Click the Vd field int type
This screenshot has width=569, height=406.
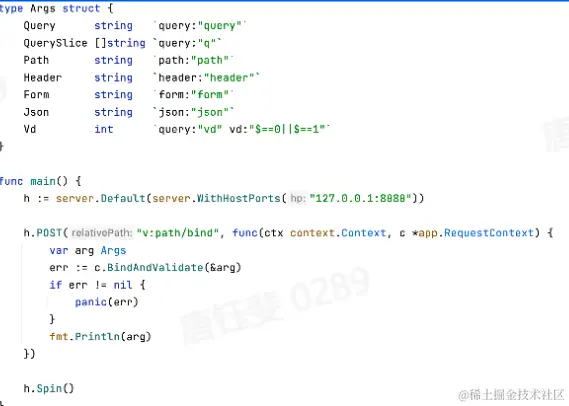coord(104,129)
